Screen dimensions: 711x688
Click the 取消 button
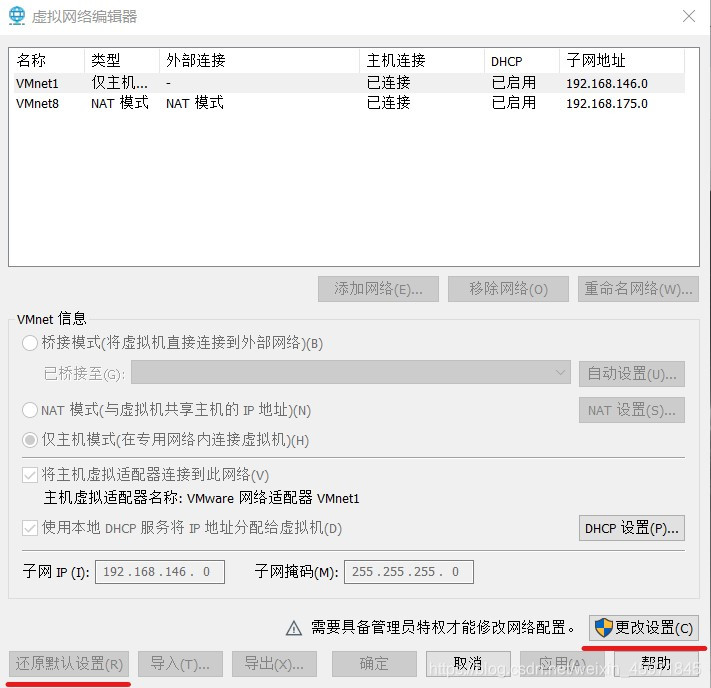468,664
